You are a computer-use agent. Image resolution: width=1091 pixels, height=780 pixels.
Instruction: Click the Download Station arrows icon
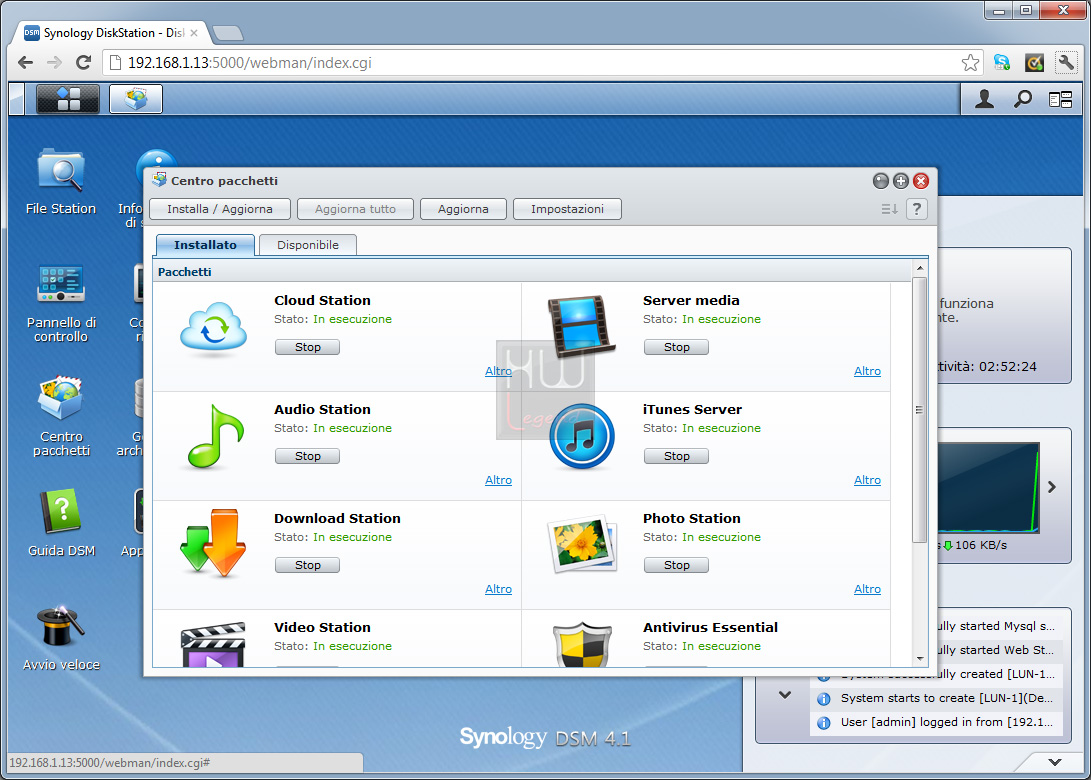point(213,543)
